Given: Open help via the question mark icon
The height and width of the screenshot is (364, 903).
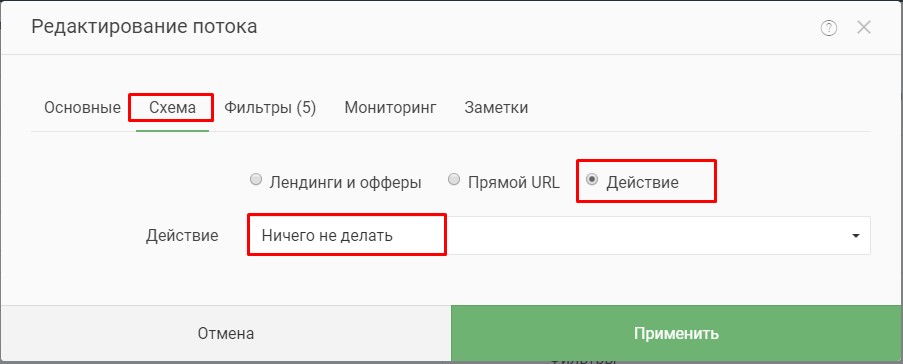Looking at the screenshot, I should coord(828,28).
